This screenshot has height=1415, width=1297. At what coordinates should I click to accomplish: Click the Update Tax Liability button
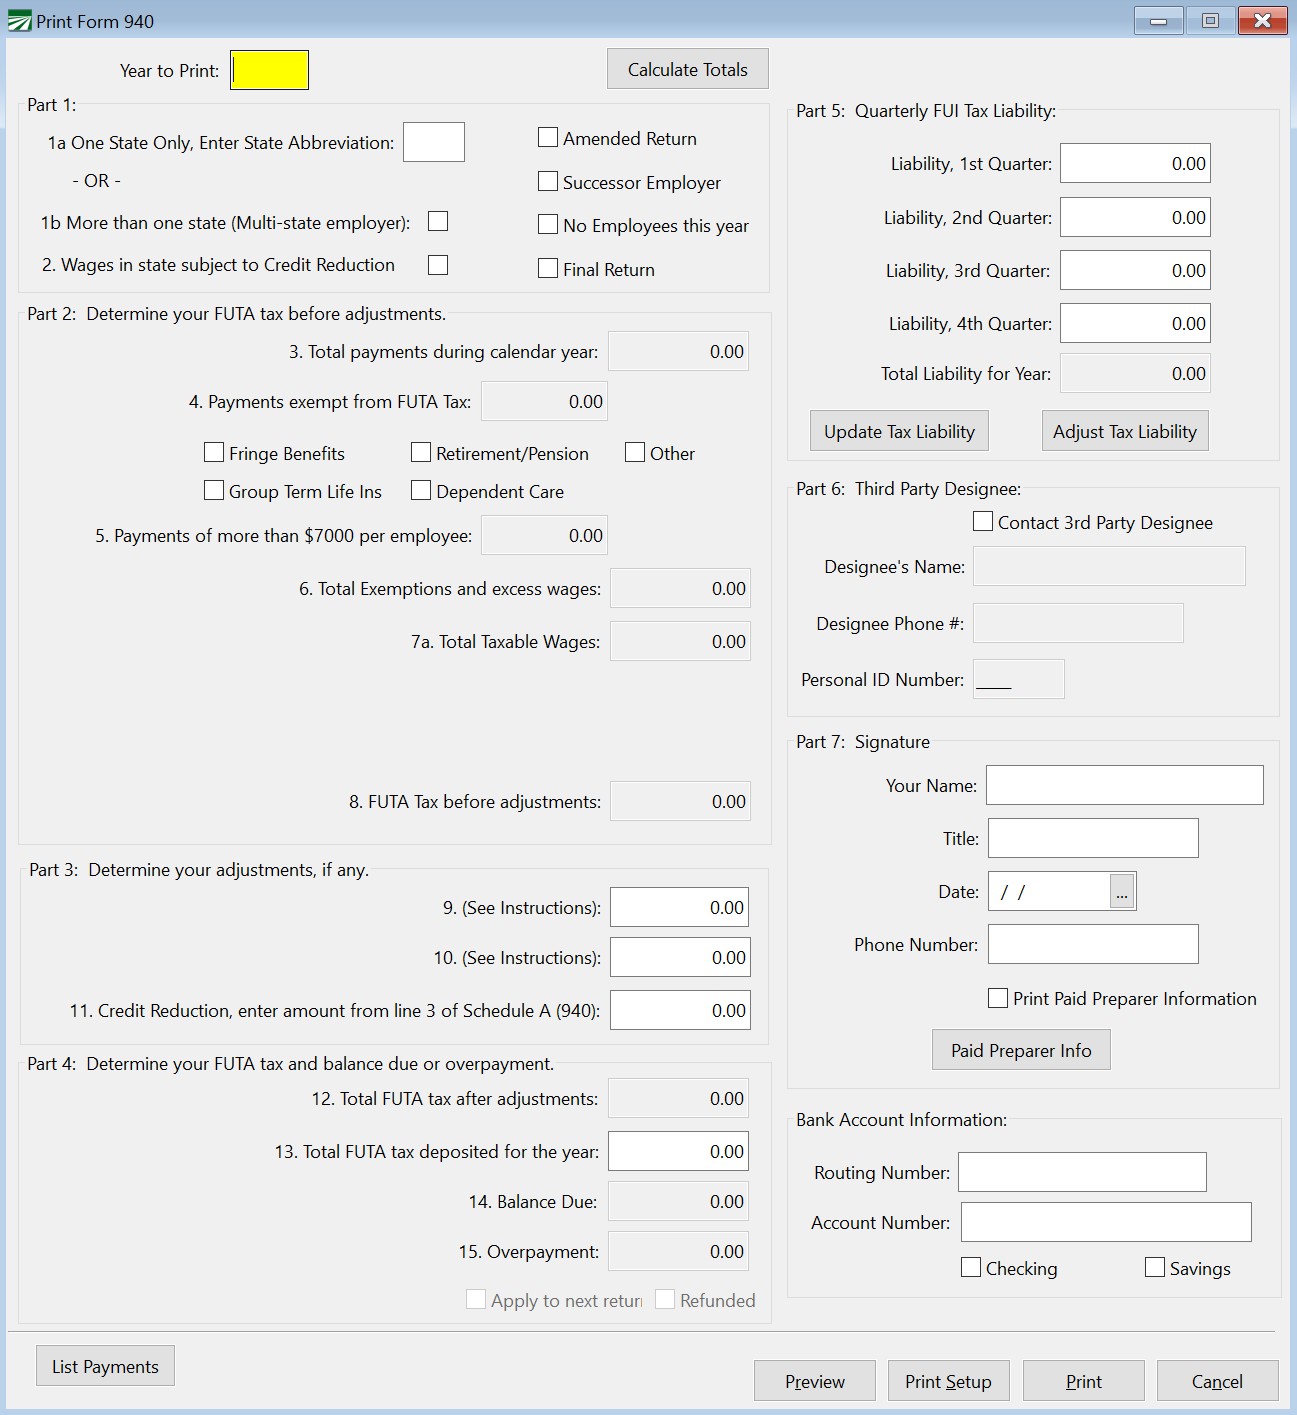[x=899, y=431]
